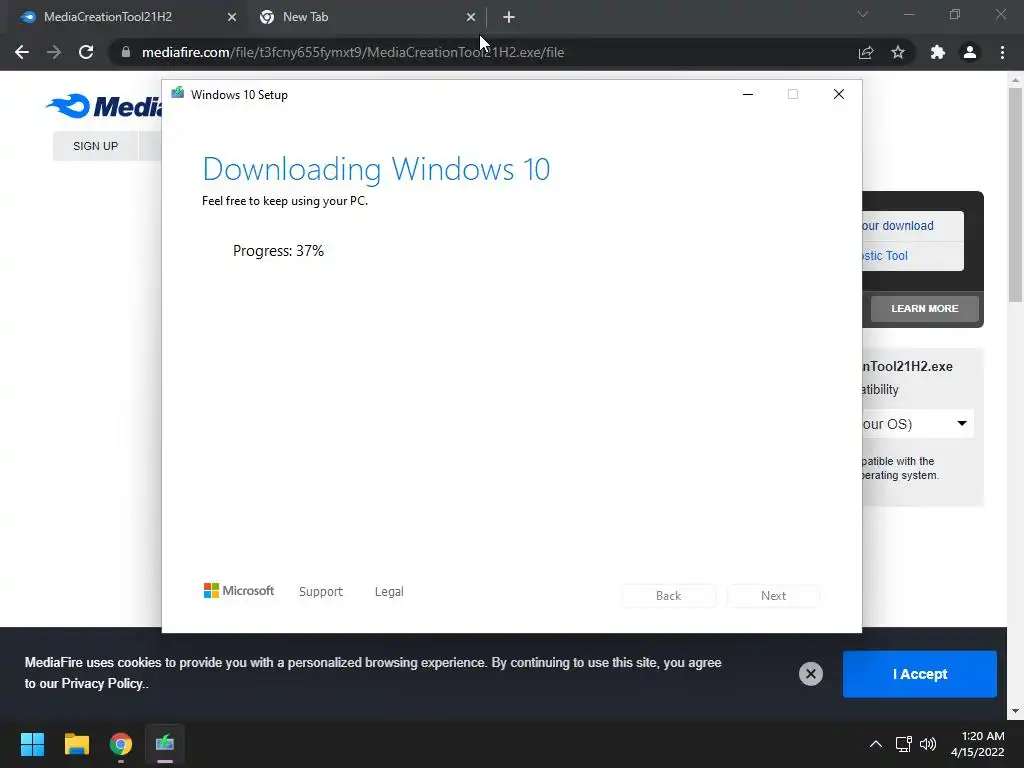Click the scroll-down arrow of the page scrollbar

1015,711
